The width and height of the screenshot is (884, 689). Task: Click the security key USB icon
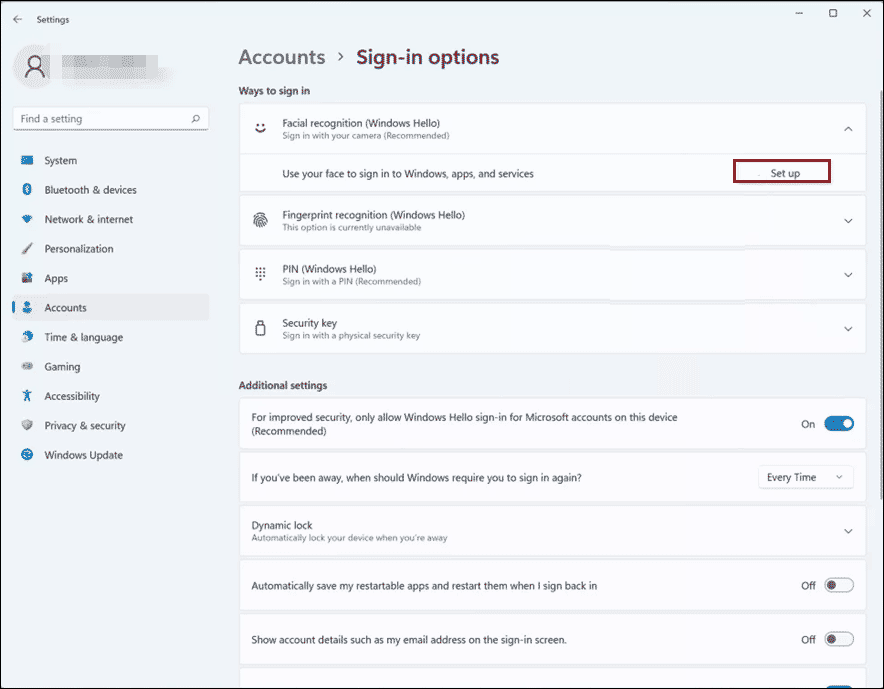coord(260,328)
